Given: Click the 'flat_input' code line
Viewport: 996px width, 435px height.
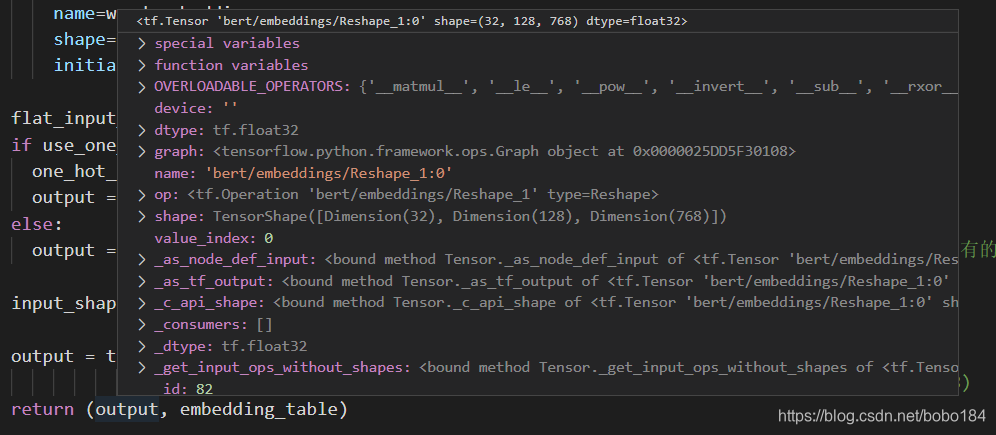Looking at the screenshot, I should [64, 118].
